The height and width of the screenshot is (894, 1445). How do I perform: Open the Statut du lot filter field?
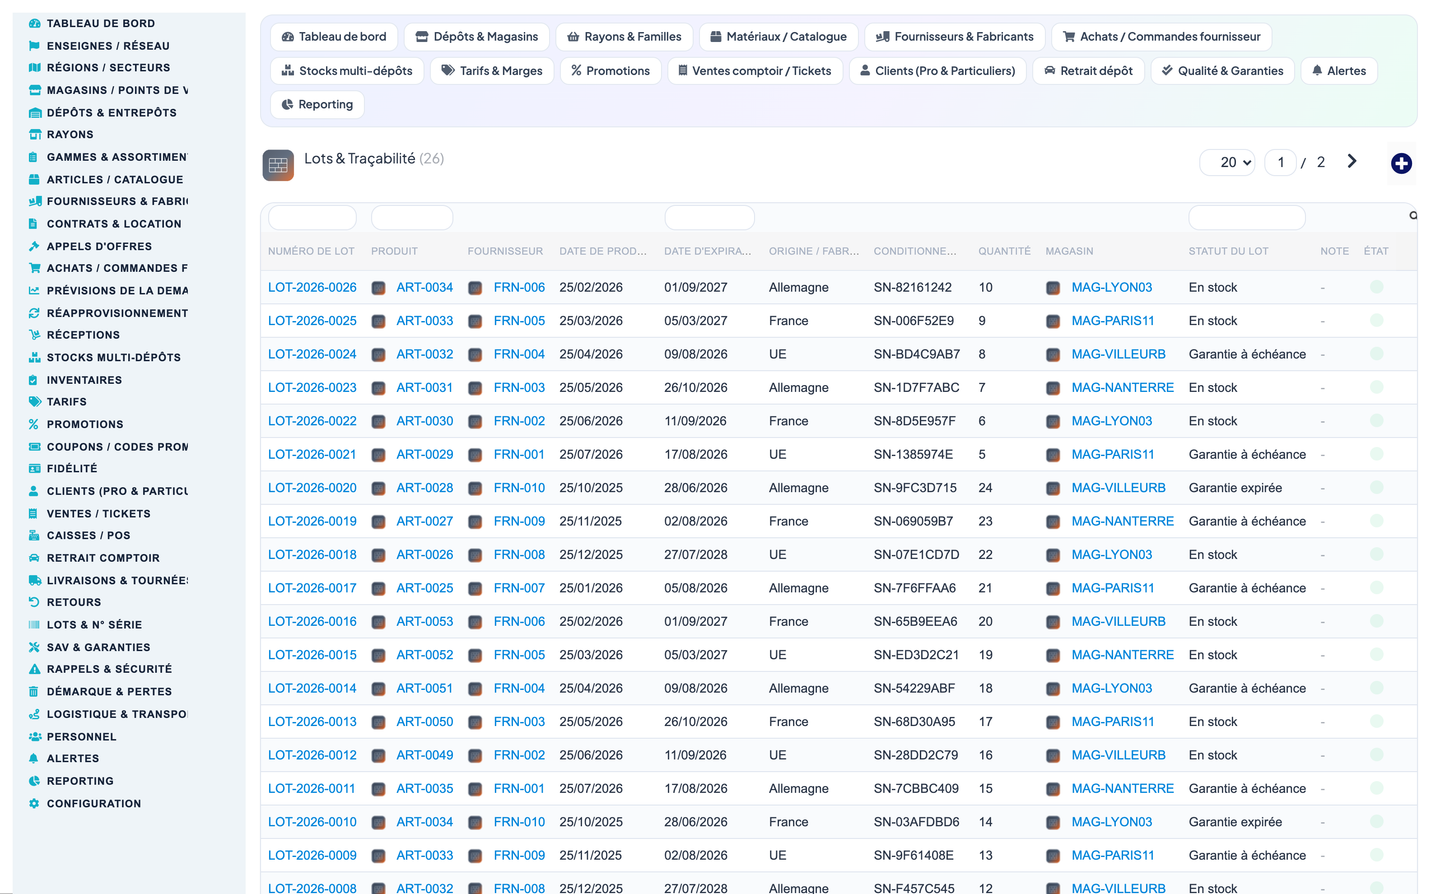(1246, 217)
